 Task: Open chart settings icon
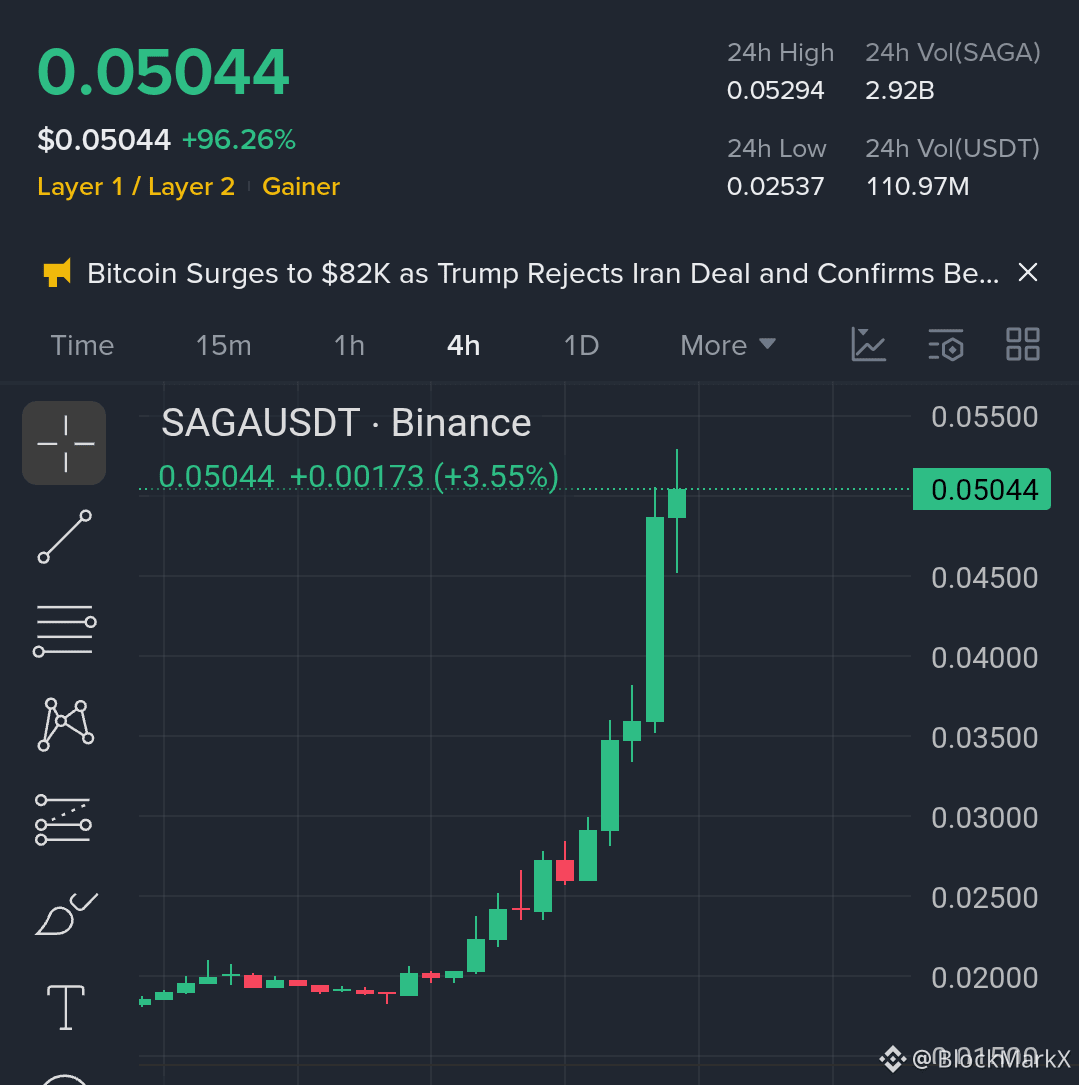945,345
